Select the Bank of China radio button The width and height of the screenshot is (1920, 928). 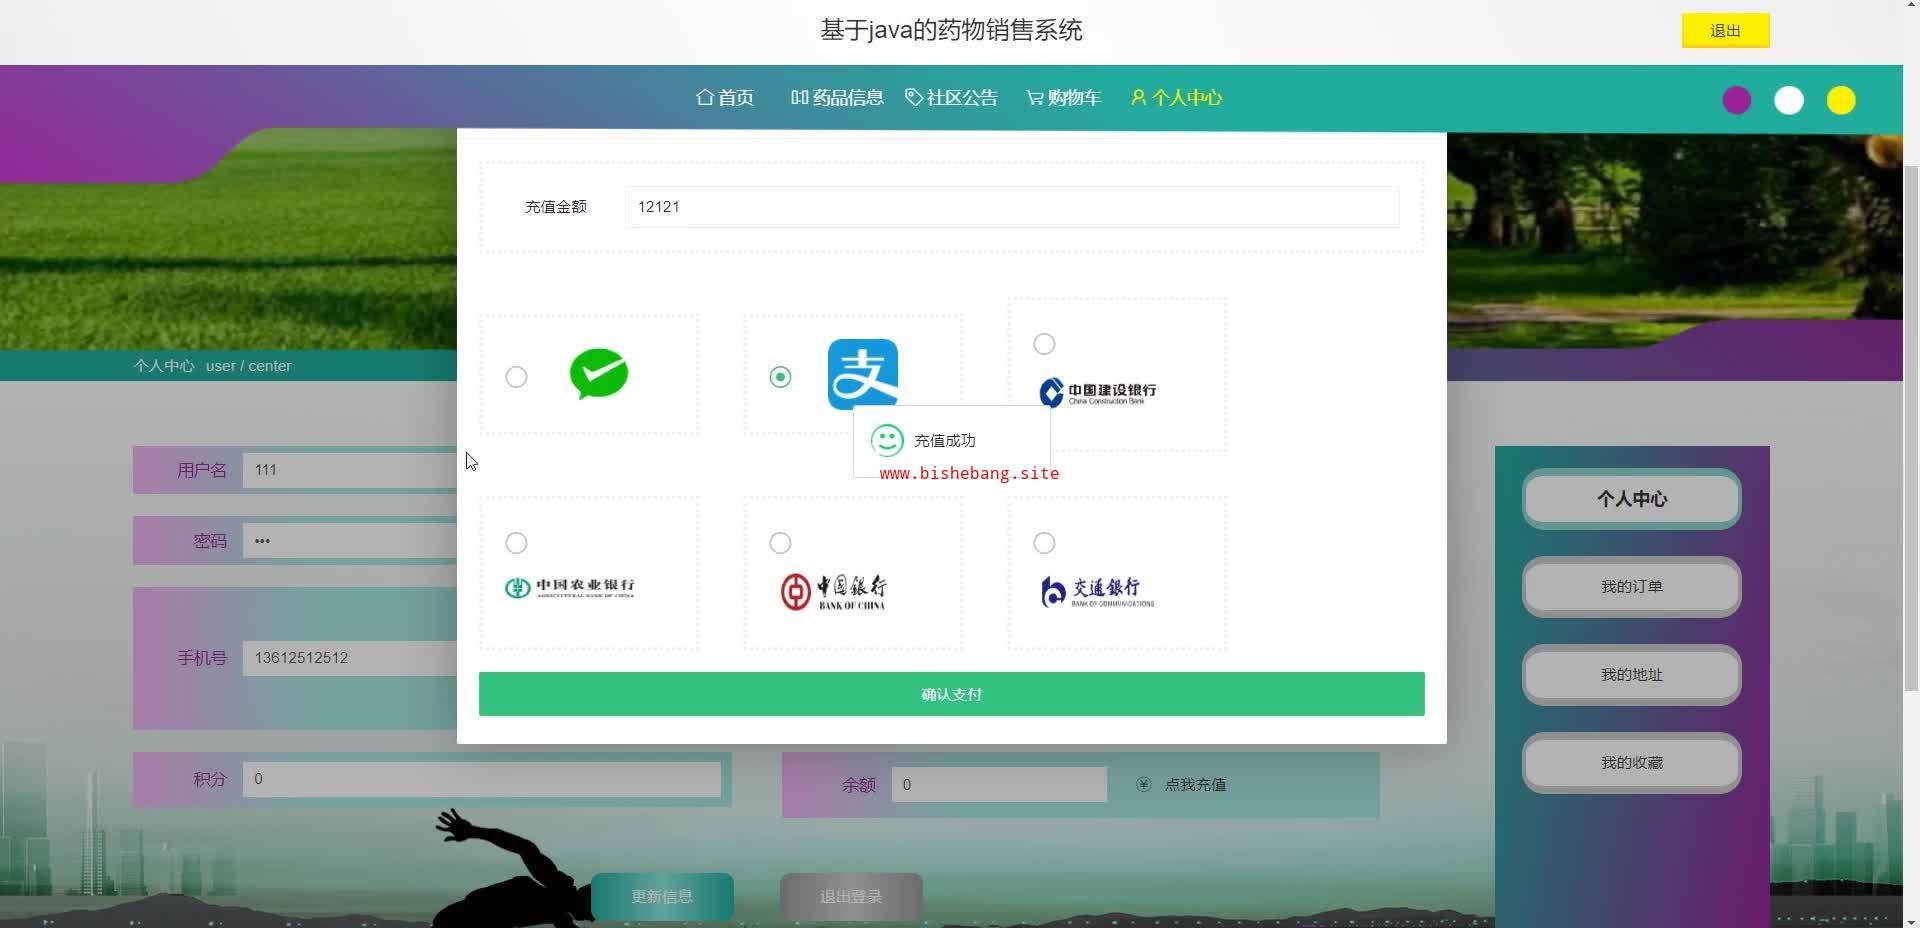pyautogui.click(x=780, y=543)
